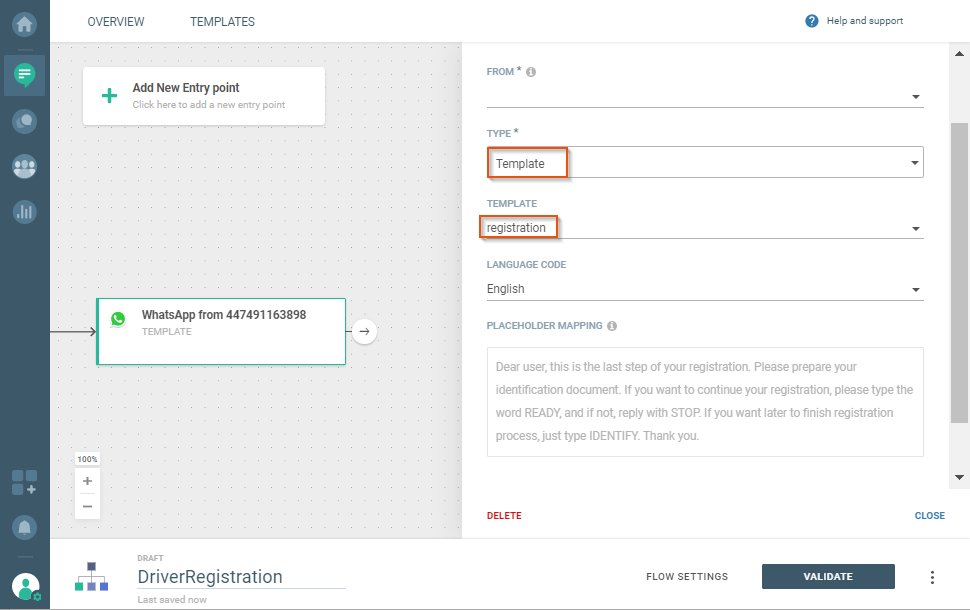Screen dimensions: 970x610
Task: Open the analytics bar chart icon
Action: 24,211
